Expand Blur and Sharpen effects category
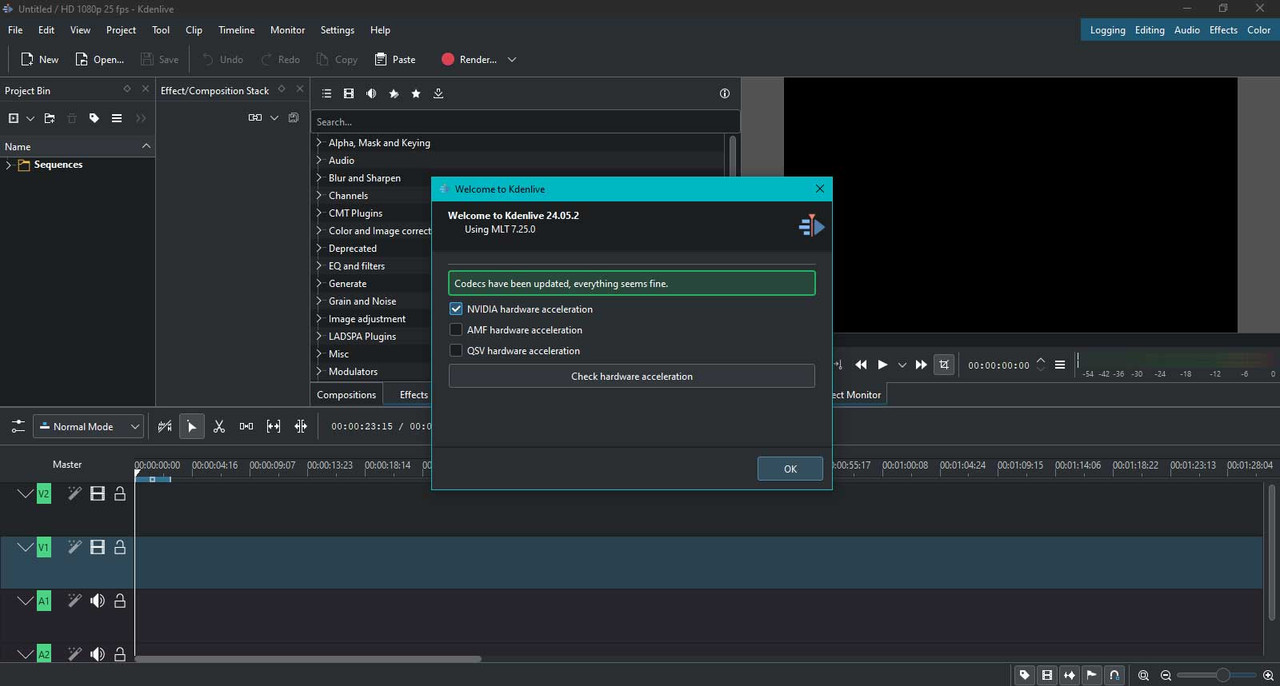The image size is (1280, 686). tap(319, 178)
